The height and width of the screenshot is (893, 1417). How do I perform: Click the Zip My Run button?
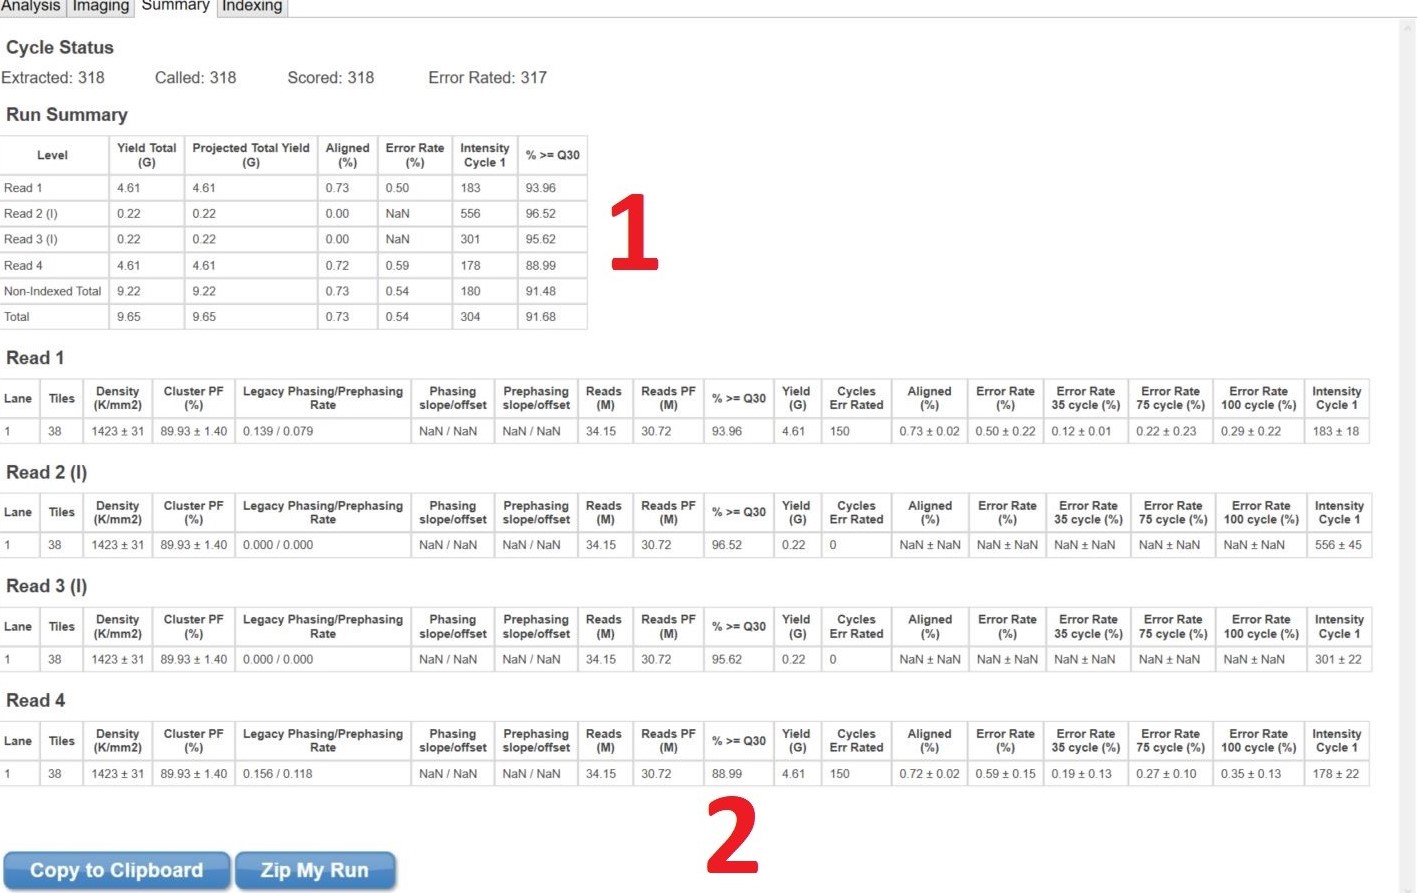pos(315,870)
